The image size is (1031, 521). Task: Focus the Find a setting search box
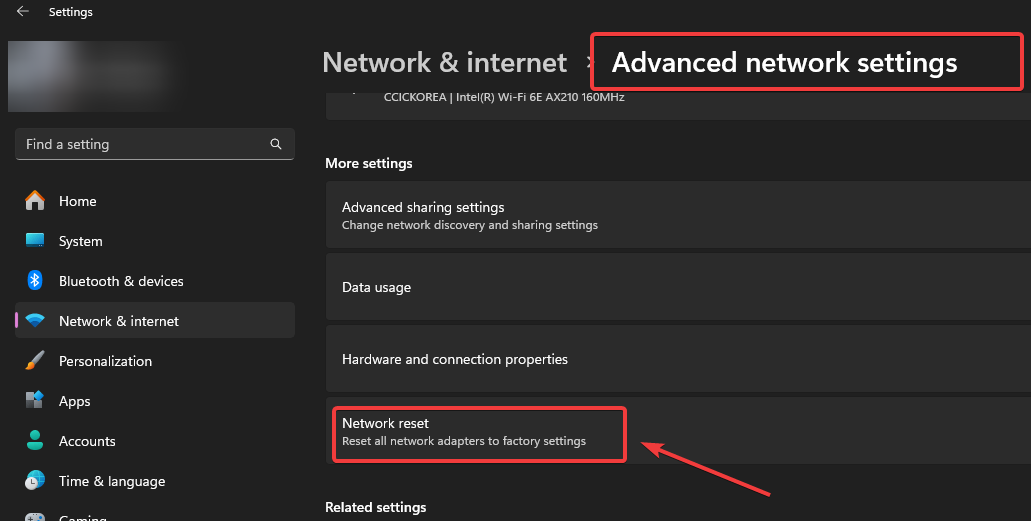(x=155, y=144)
